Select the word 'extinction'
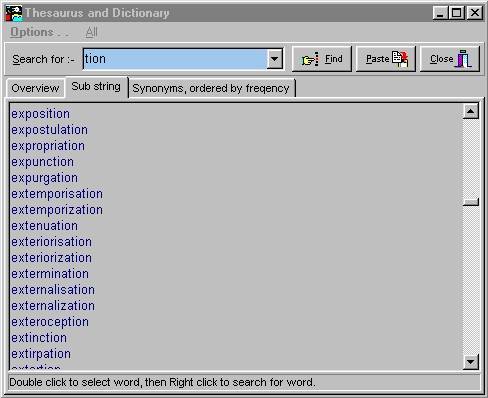This screenshot has height=398, width=488. click(39, 338)
